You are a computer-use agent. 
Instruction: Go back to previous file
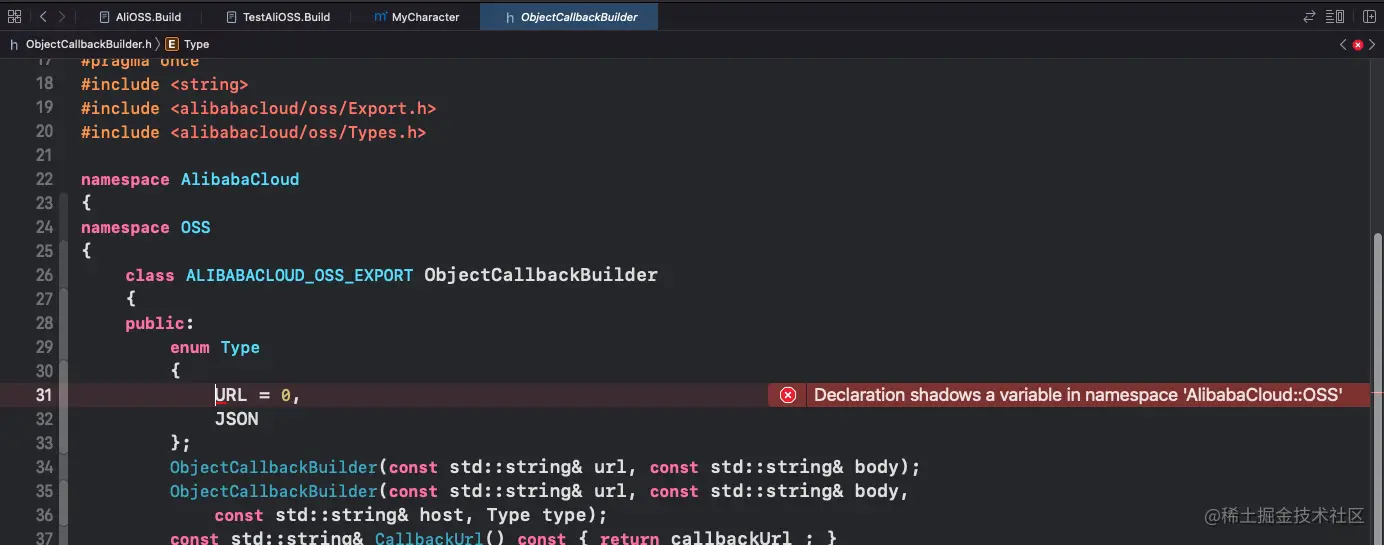[43, 17]
